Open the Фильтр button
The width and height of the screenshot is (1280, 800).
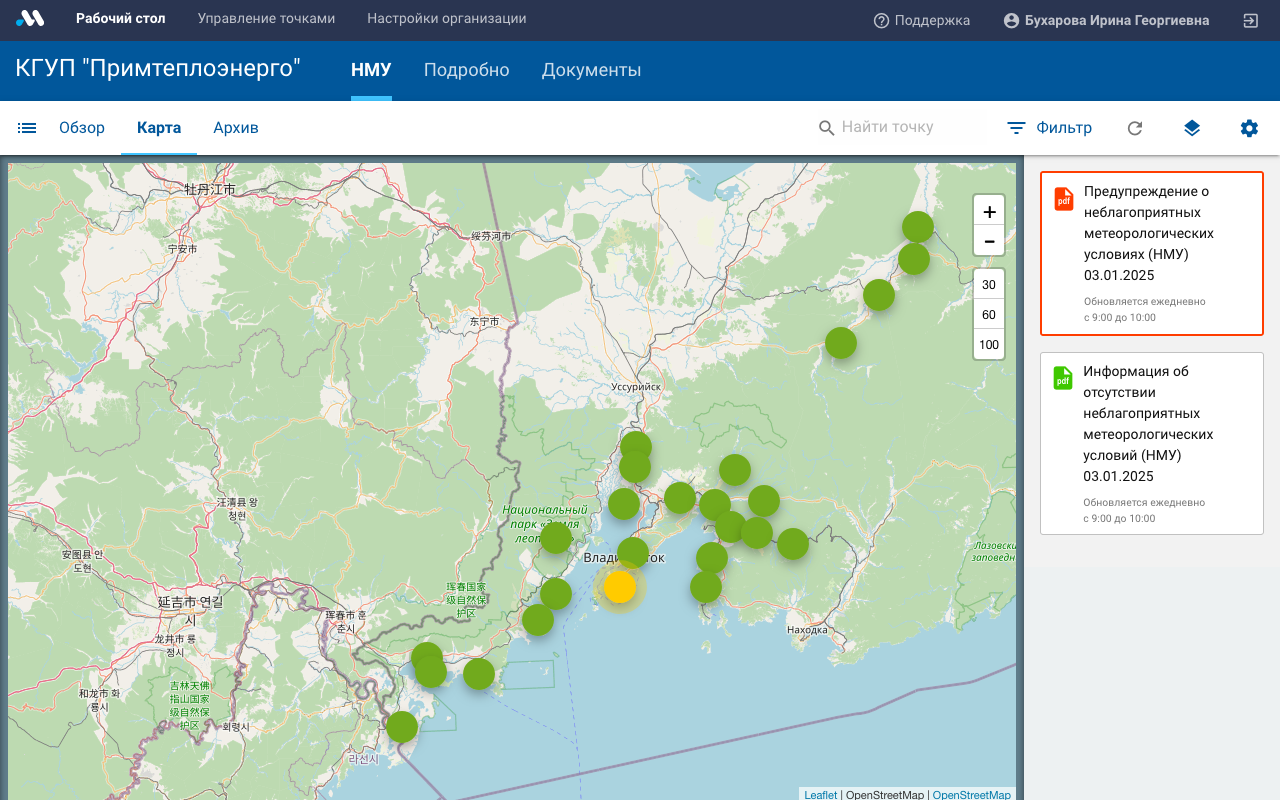coord(1049,128)
